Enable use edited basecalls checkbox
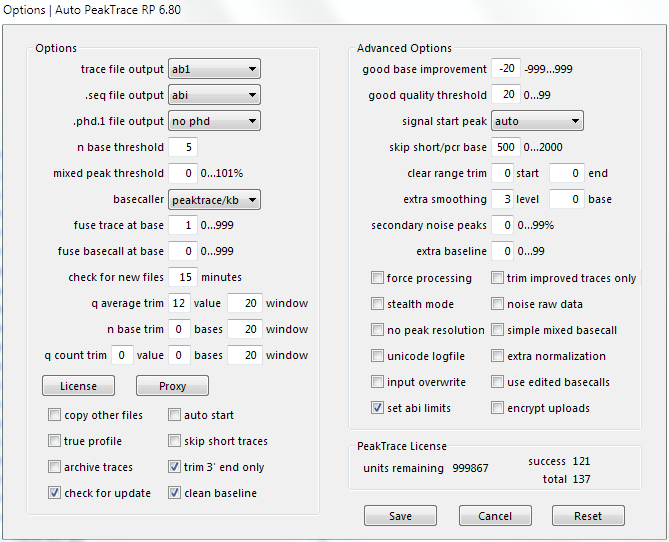The width and height of the screenshot is (669, 542). point(497,382)
